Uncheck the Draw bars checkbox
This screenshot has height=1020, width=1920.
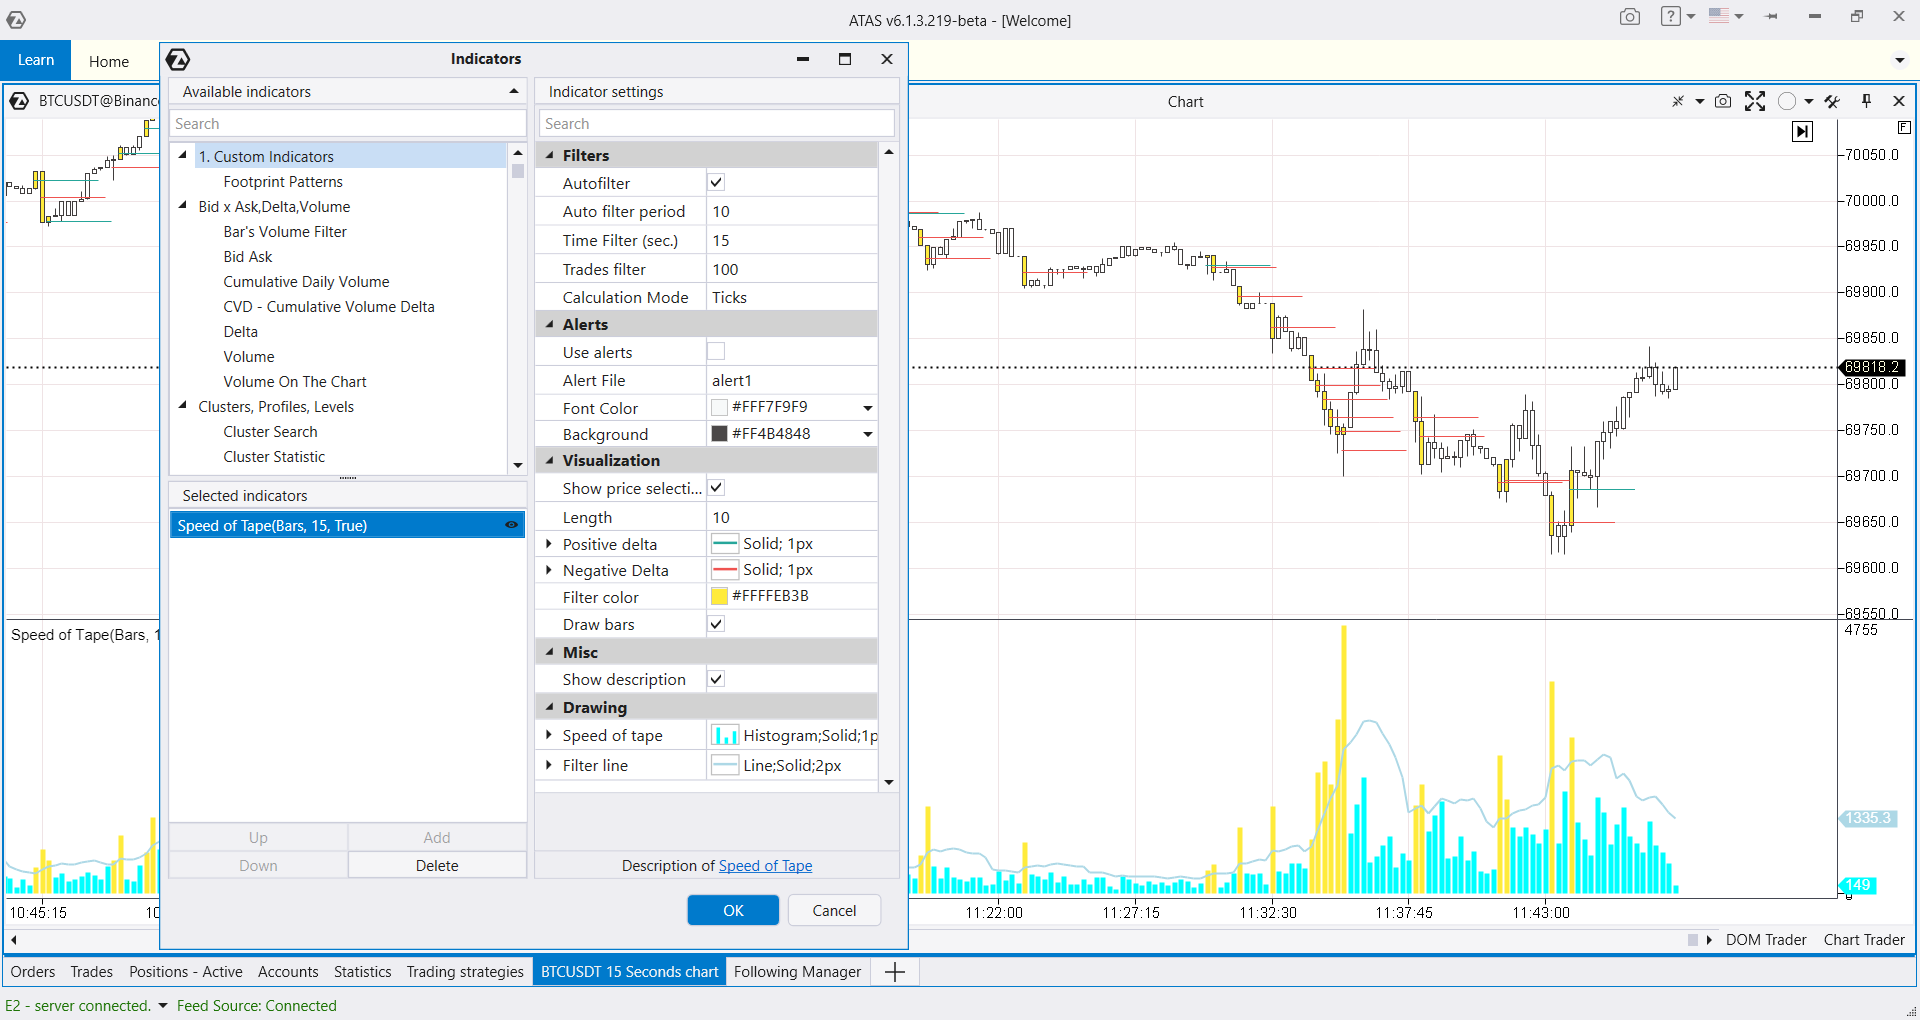(x=716, y=624)
